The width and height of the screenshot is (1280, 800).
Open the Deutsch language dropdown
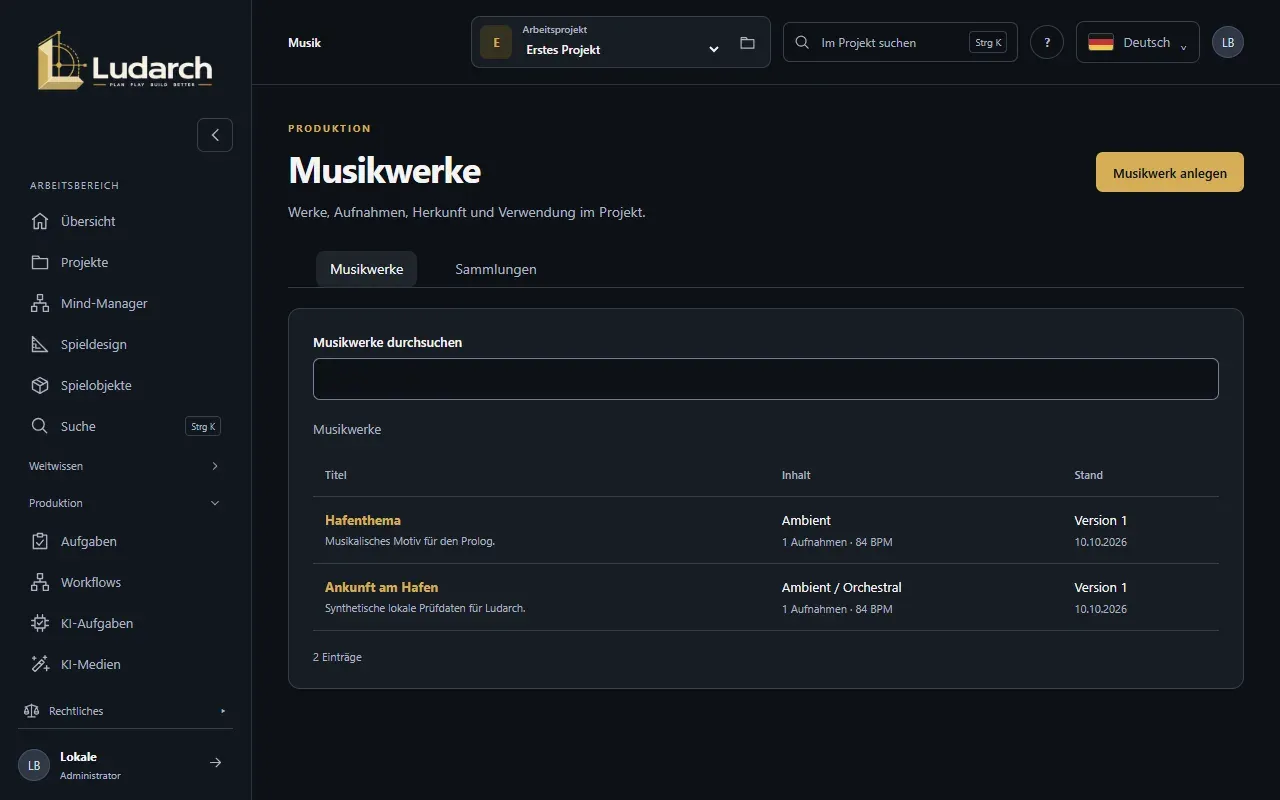1138,42
